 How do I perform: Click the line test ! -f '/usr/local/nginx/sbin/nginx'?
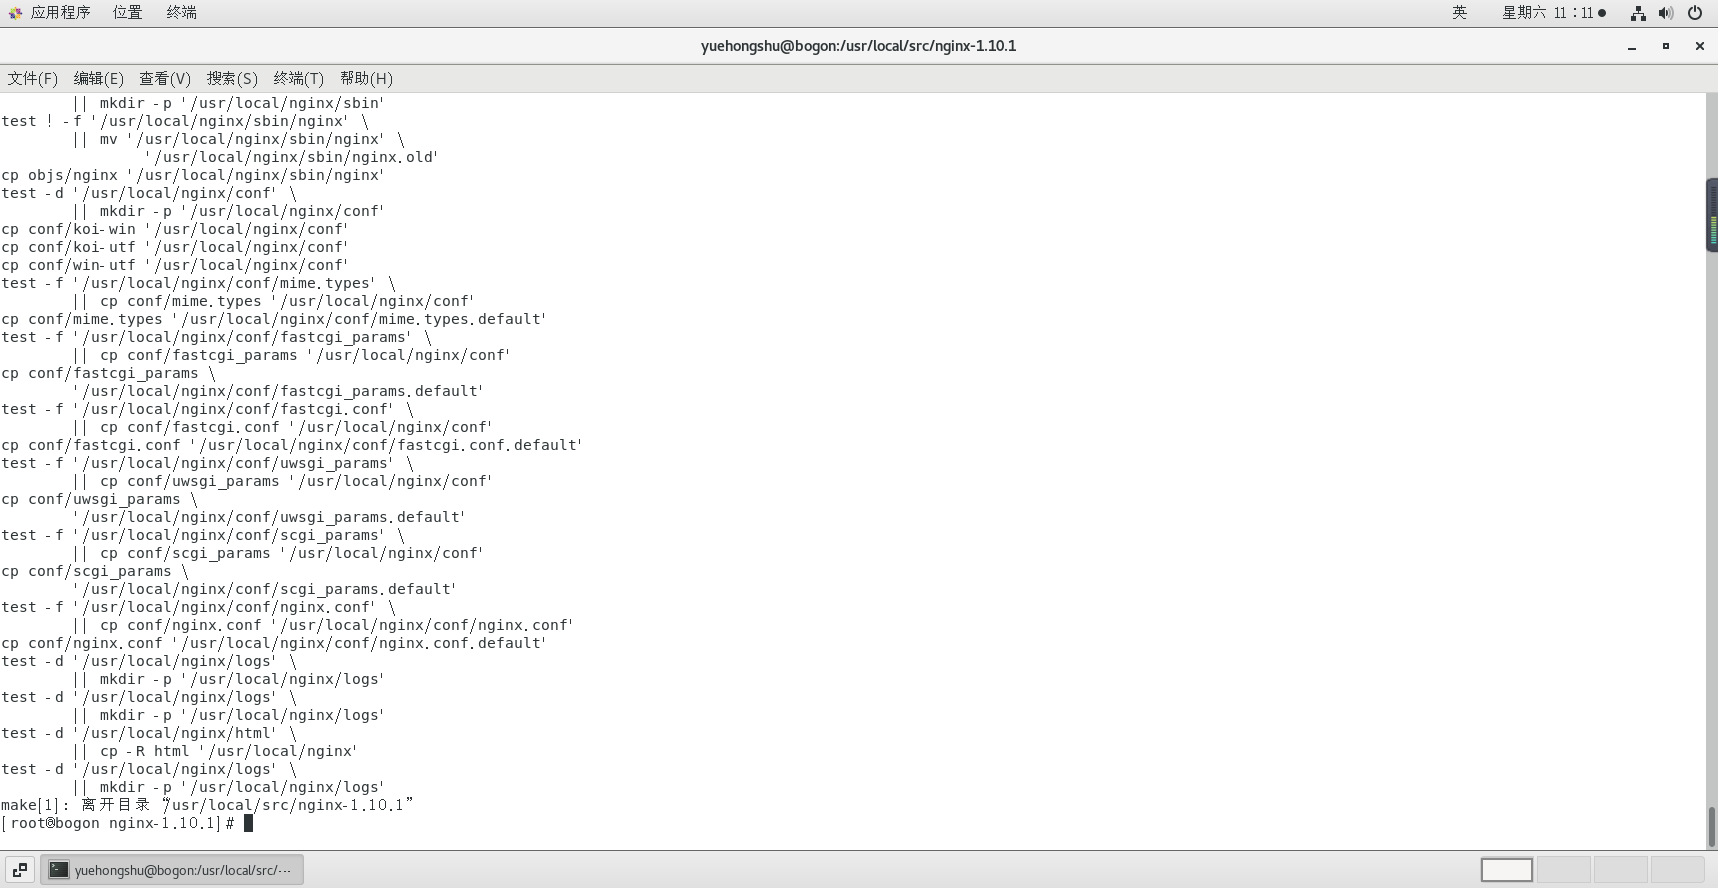coord(185,121)
